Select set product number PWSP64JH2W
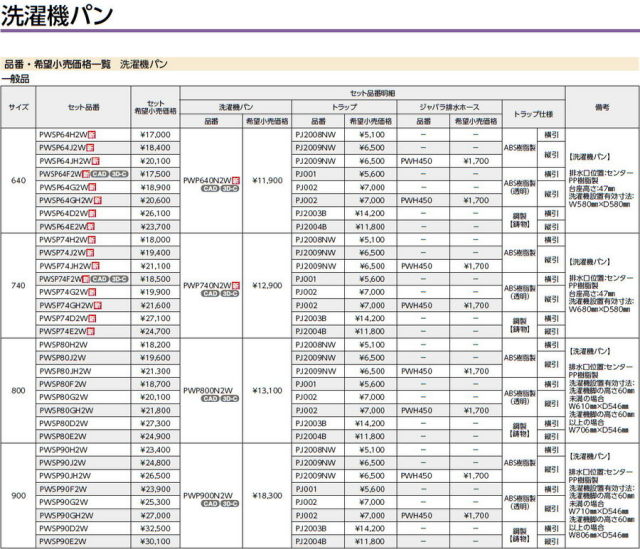The width and height of the screenshot is (640, 549). (65, 161)
